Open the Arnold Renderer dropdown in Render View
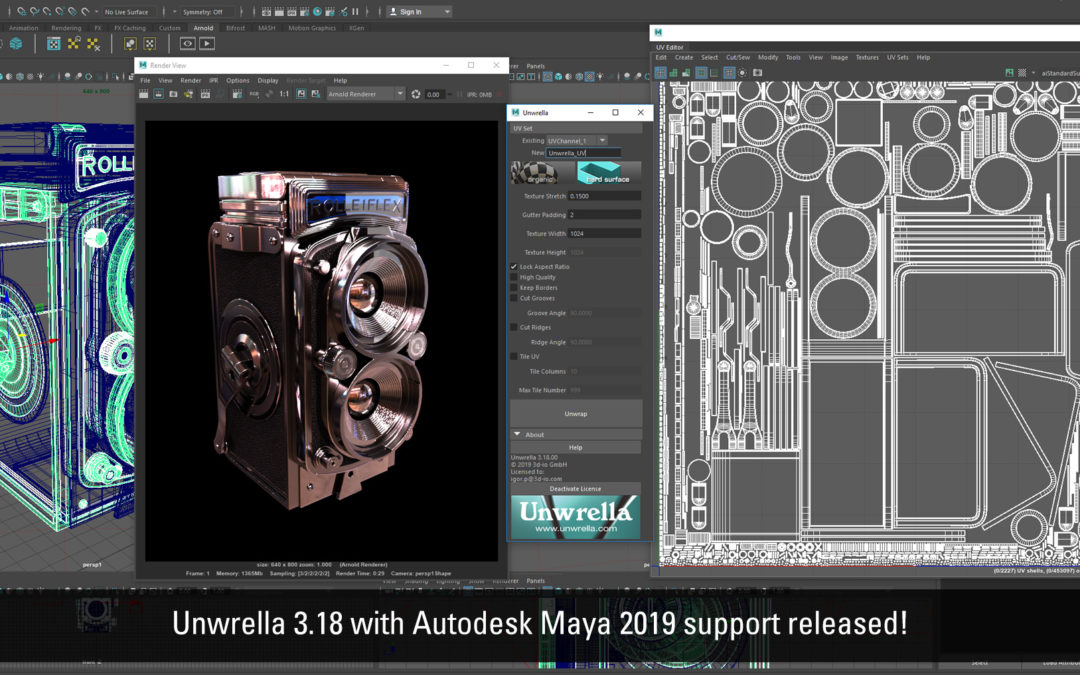 366,94
